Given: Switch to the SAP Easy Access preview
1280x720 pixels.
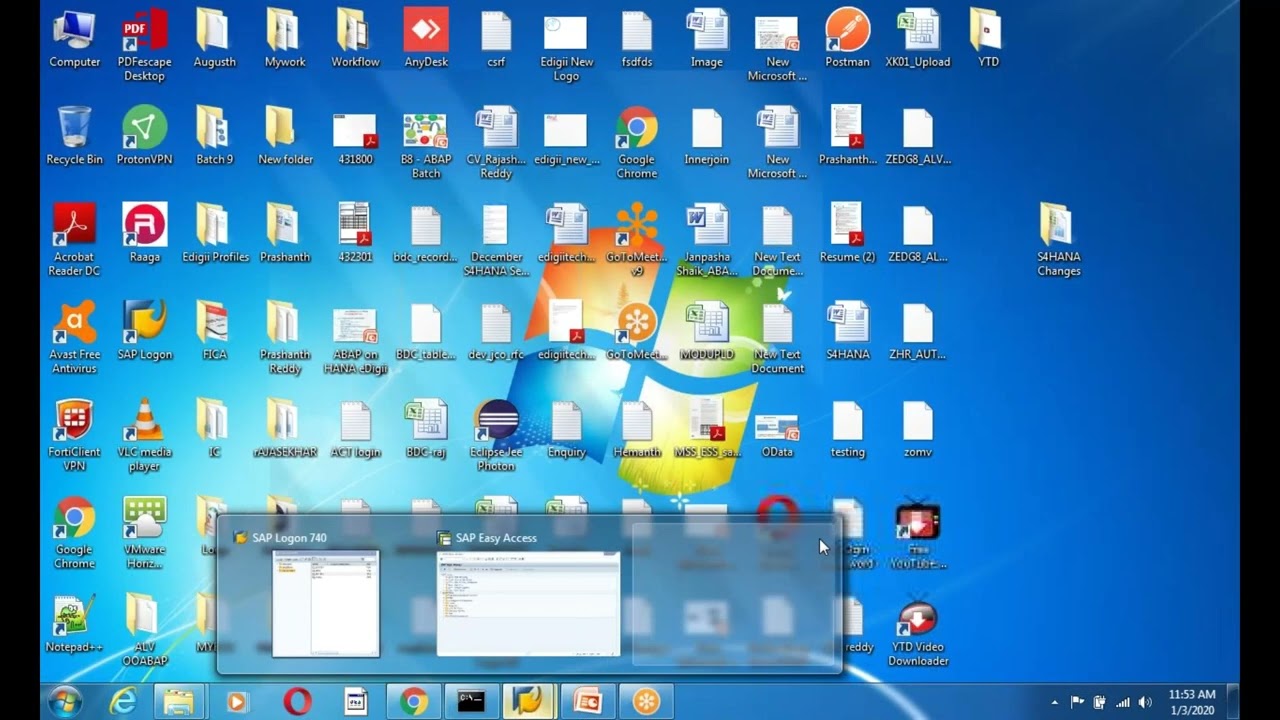Looking at the screenshot, I should pyautogui.click(x=528, y=603).
